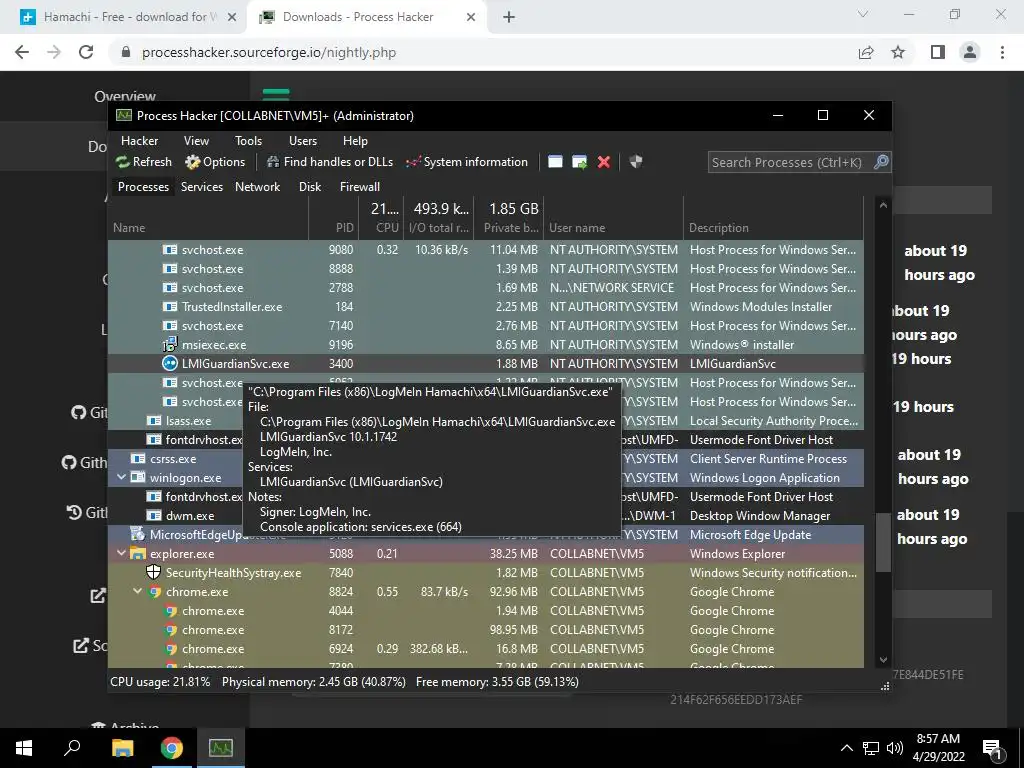This screenshot has height=768, width=1024.
Task: Click TrustedInstaller.exe process icon
Action: coord(170,306)
